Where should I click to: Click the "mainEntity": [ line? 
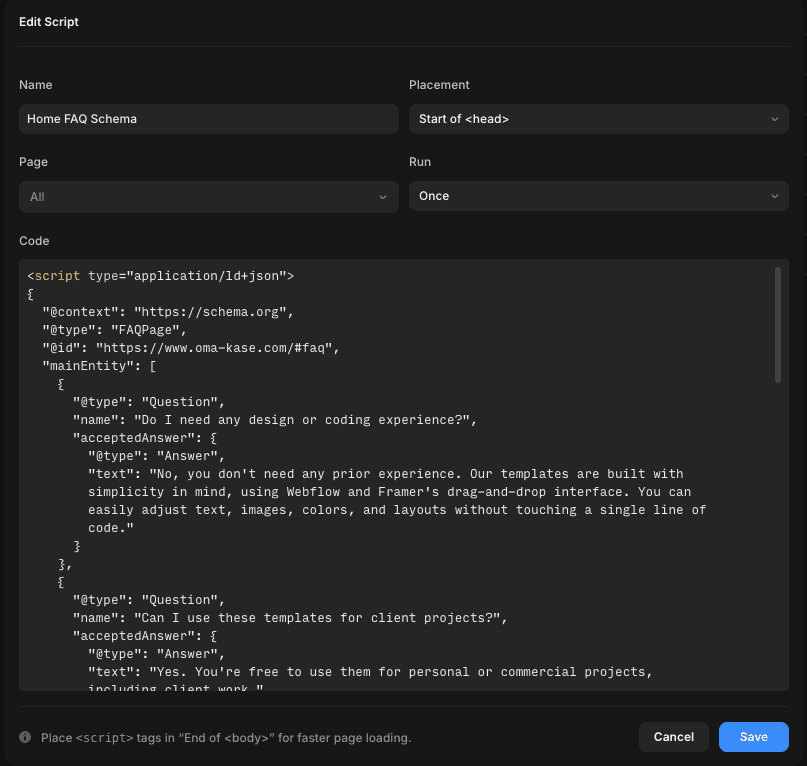[99, 366]
